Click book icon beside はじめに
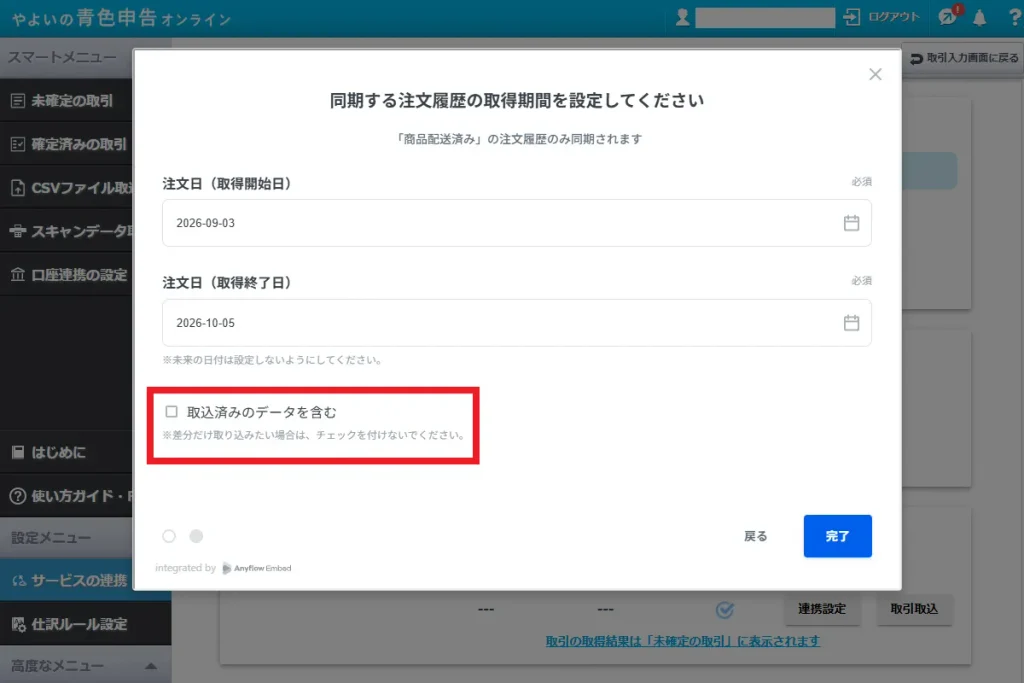 coord(18,452)
